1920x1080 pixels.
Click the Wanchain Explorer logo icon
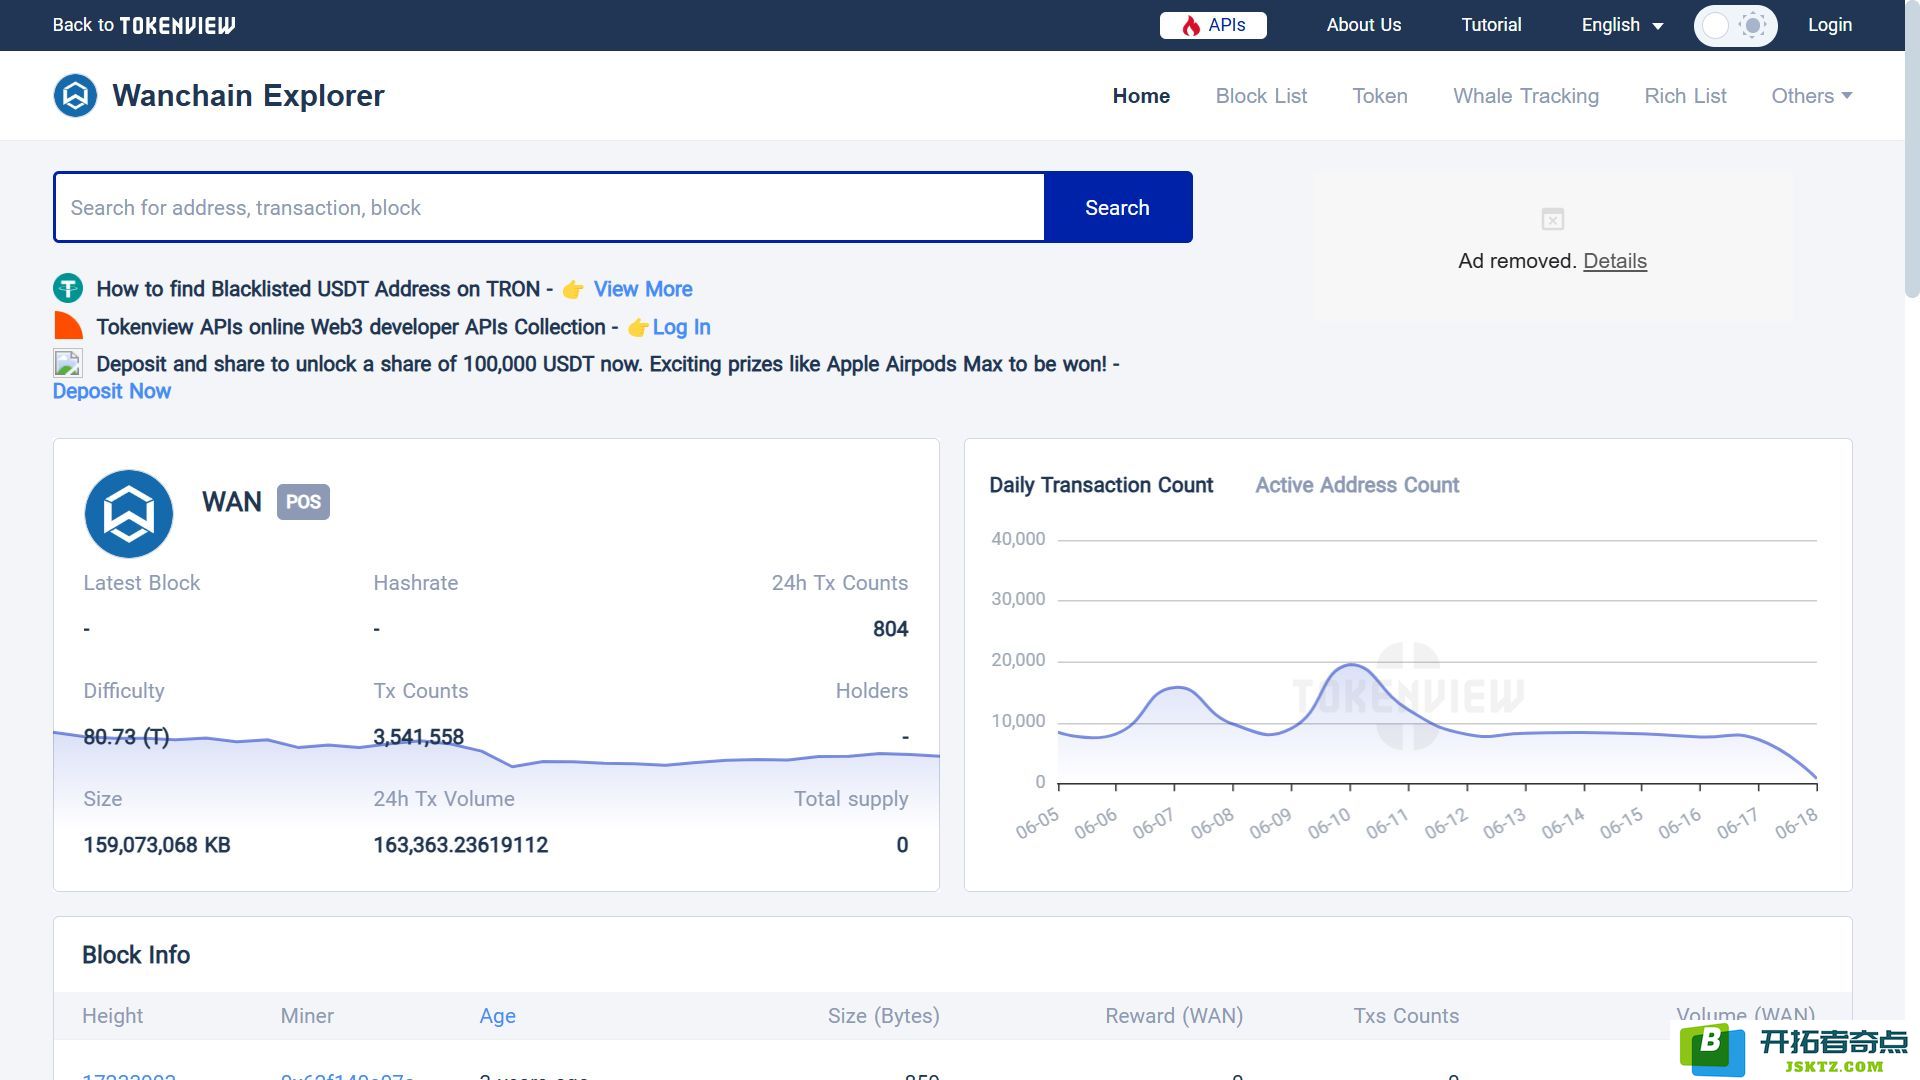[75, 96]
